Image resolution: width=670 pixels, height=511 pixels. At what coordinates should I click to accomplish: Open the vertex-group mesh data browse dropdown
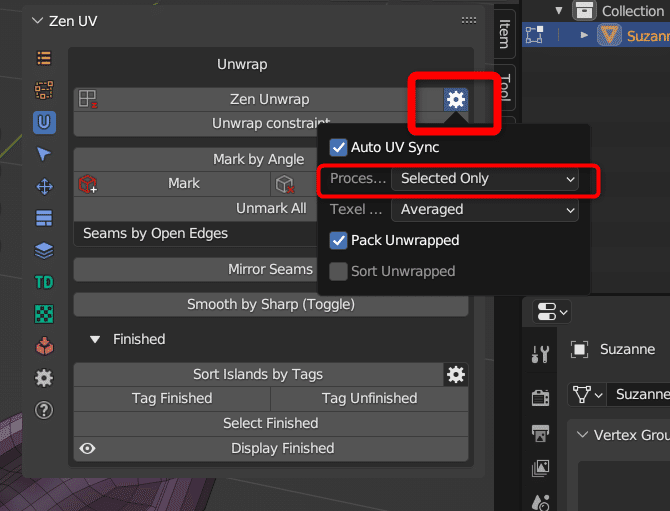[x=587, y=394]
